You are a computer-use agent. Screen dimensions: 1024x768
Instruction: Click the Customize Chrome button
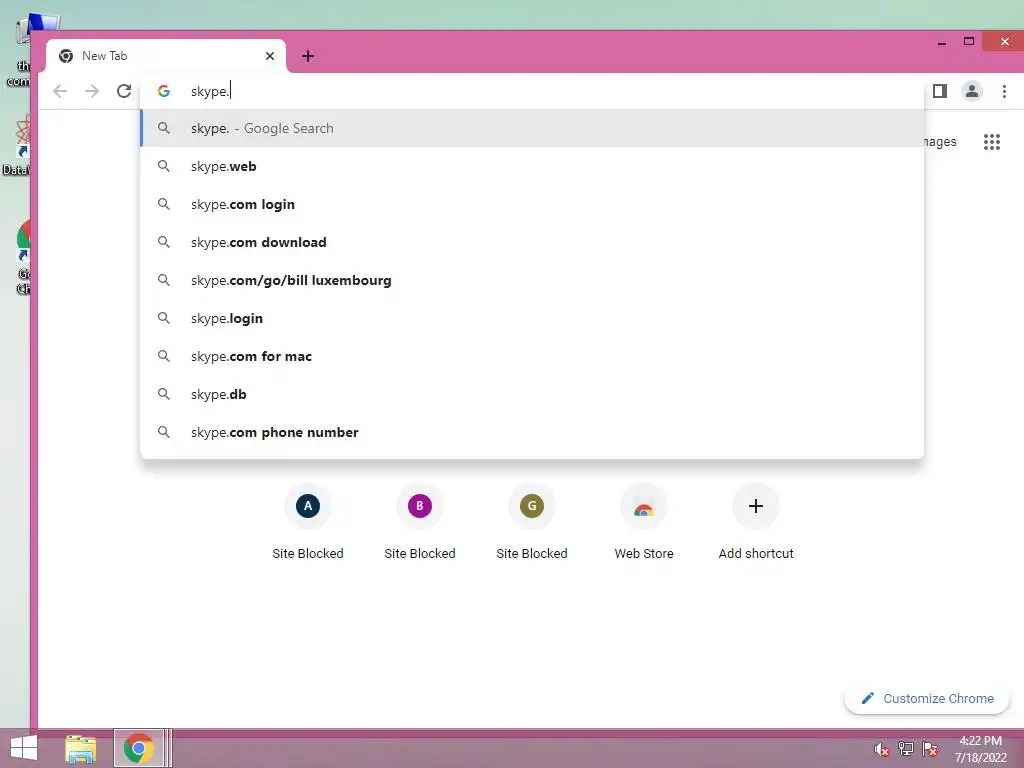pos(927,699)
